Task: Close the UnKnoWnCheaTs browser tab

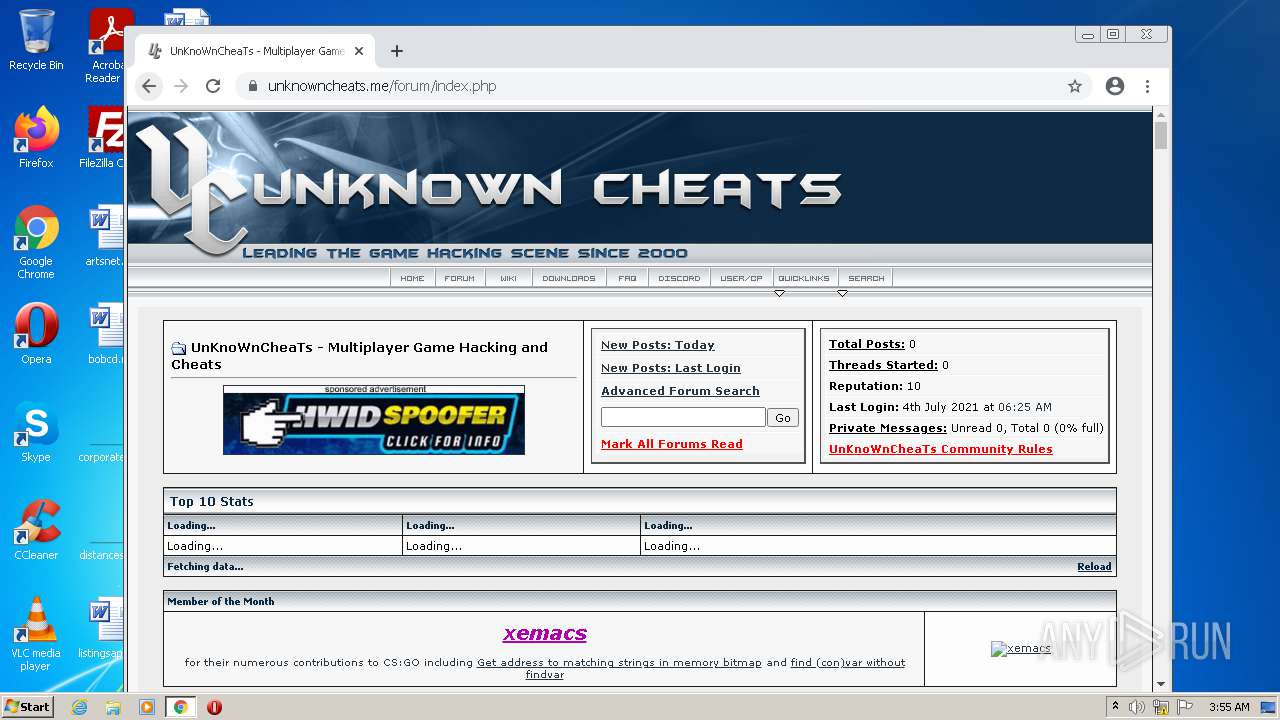Action: (x=359, y=51)
